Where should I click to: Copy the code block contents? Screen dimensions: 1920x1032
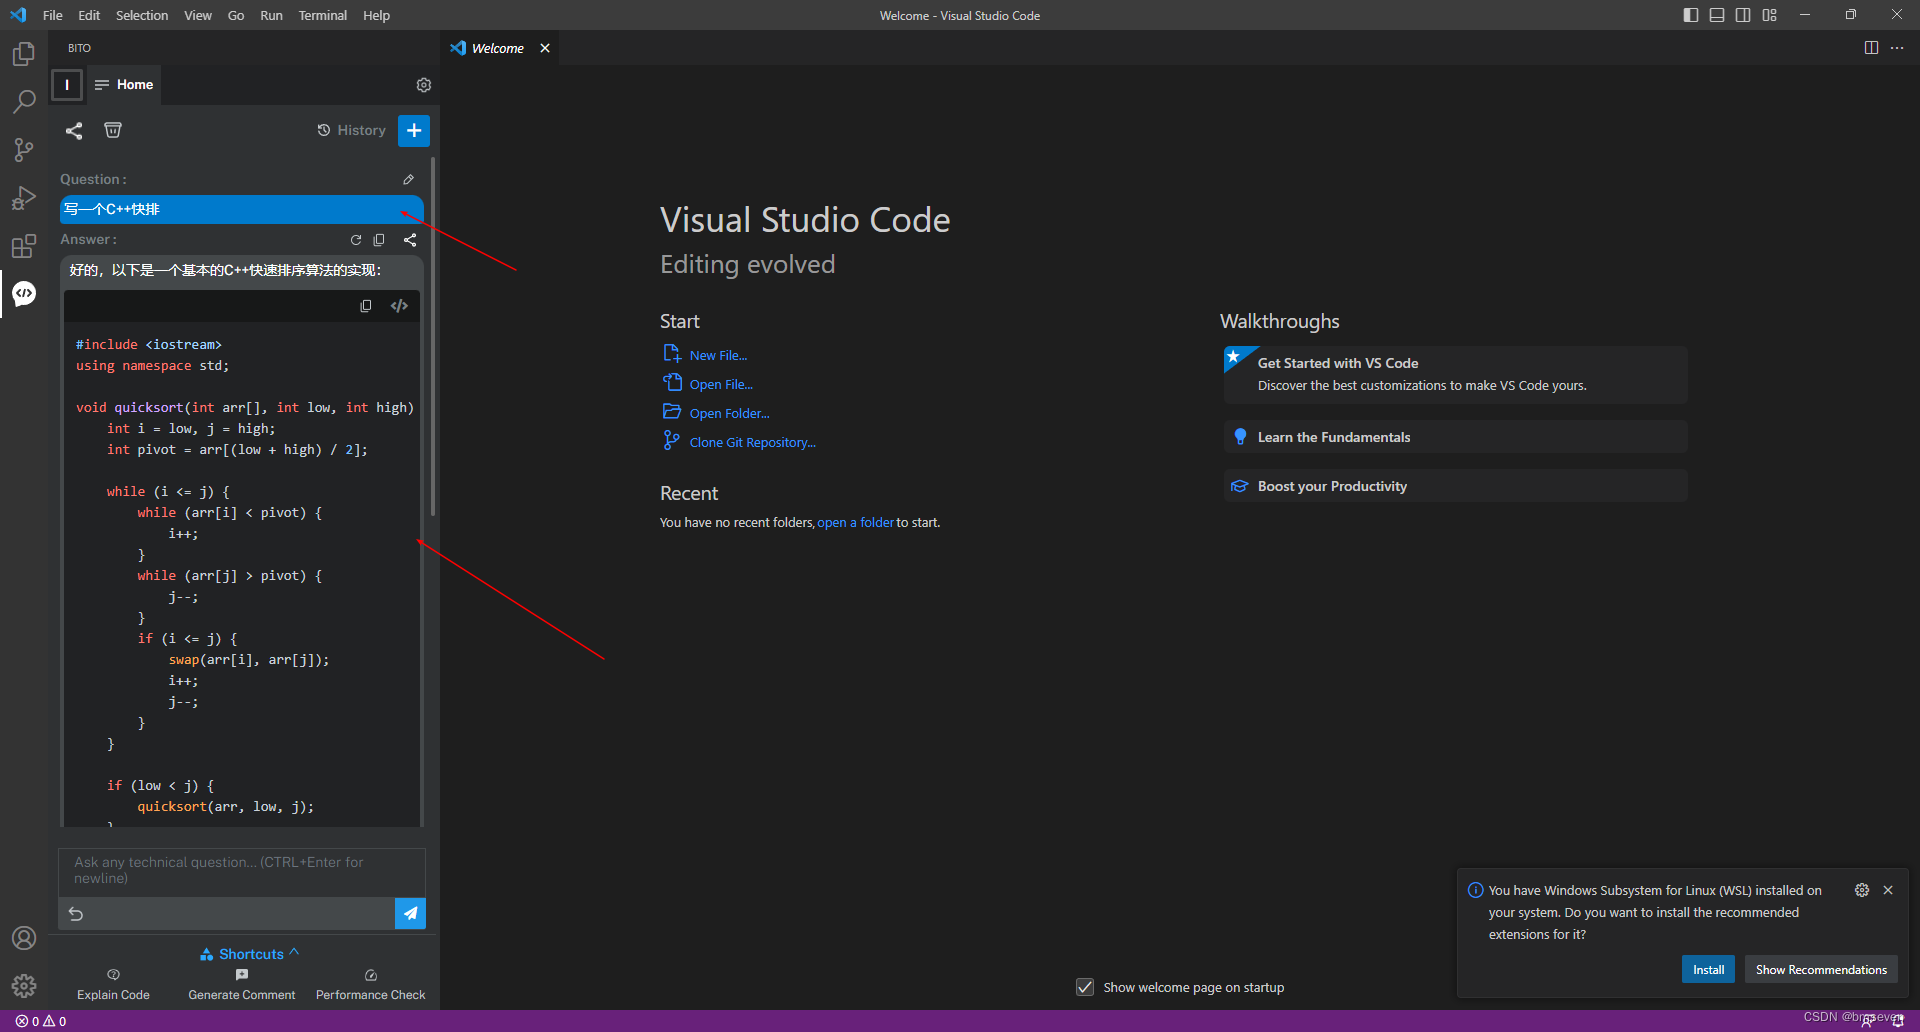click(x=366, y=306)
